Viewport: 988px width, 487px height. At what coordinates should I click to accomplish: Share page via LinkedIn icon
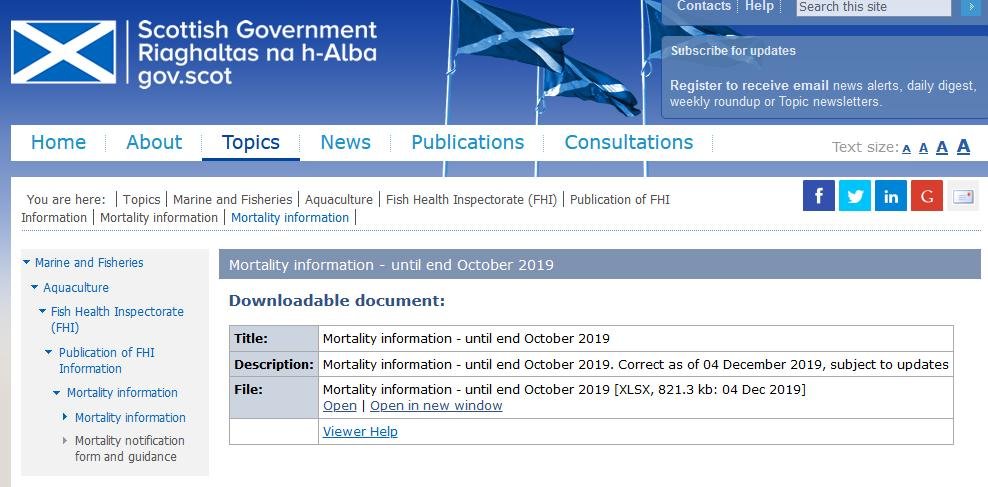(890, 196)
